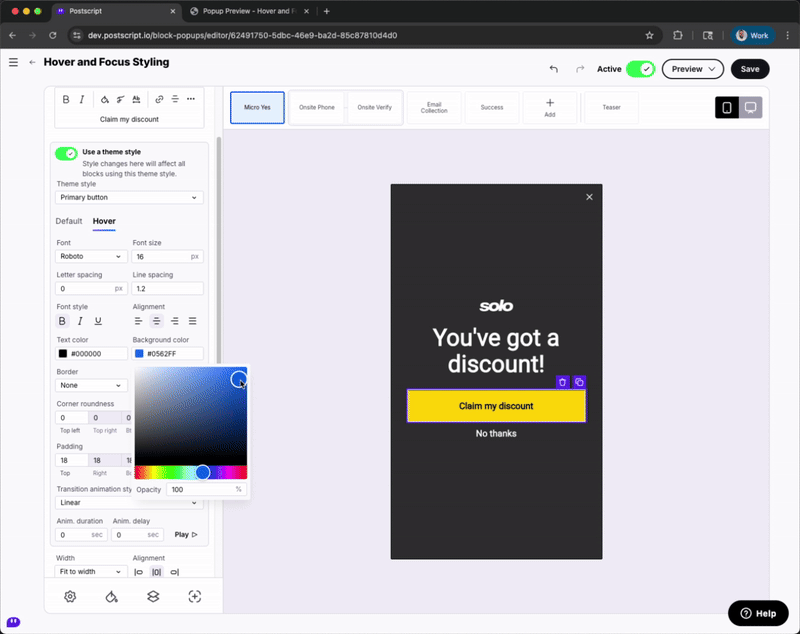This screenshot has height=634, width=800.
Task: Click the Claim my discount popup button
Action: [x=496, y=406]
